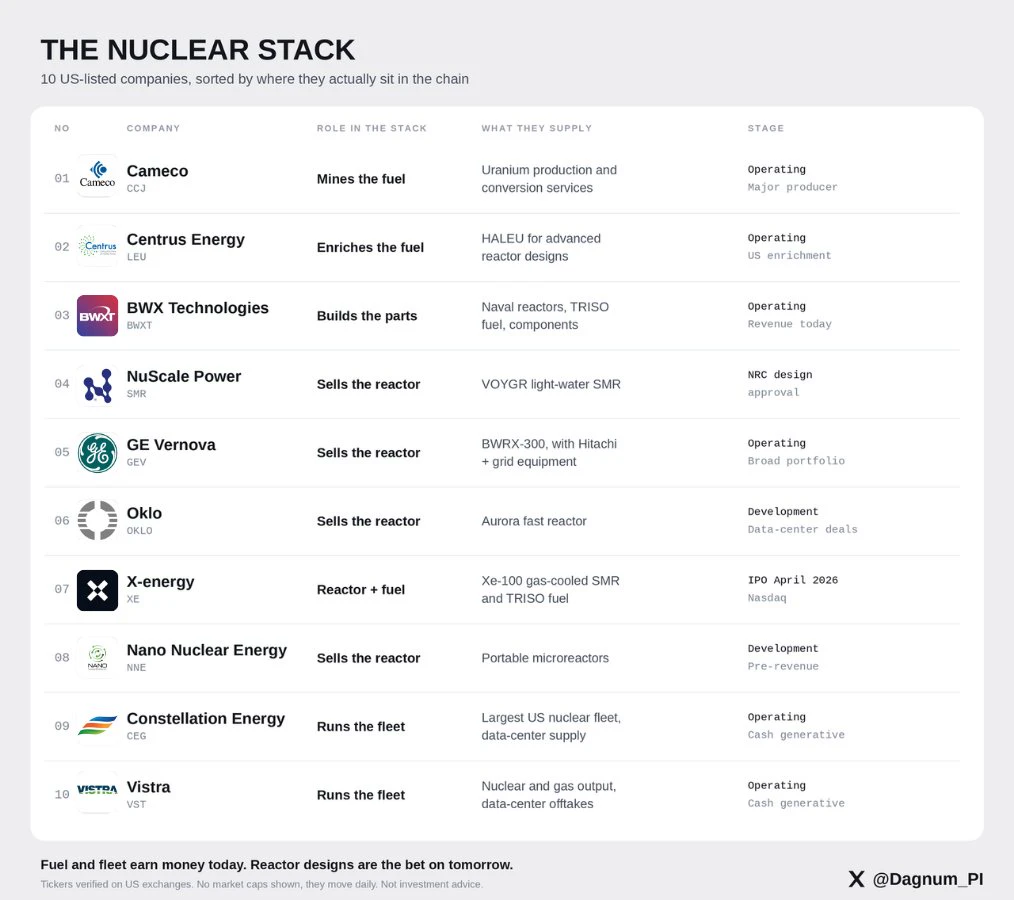Select the Nano Nuclear Energy company name
Image resolution: width=1014 pixels, height=900 pixels.
(x=206, y=650)
